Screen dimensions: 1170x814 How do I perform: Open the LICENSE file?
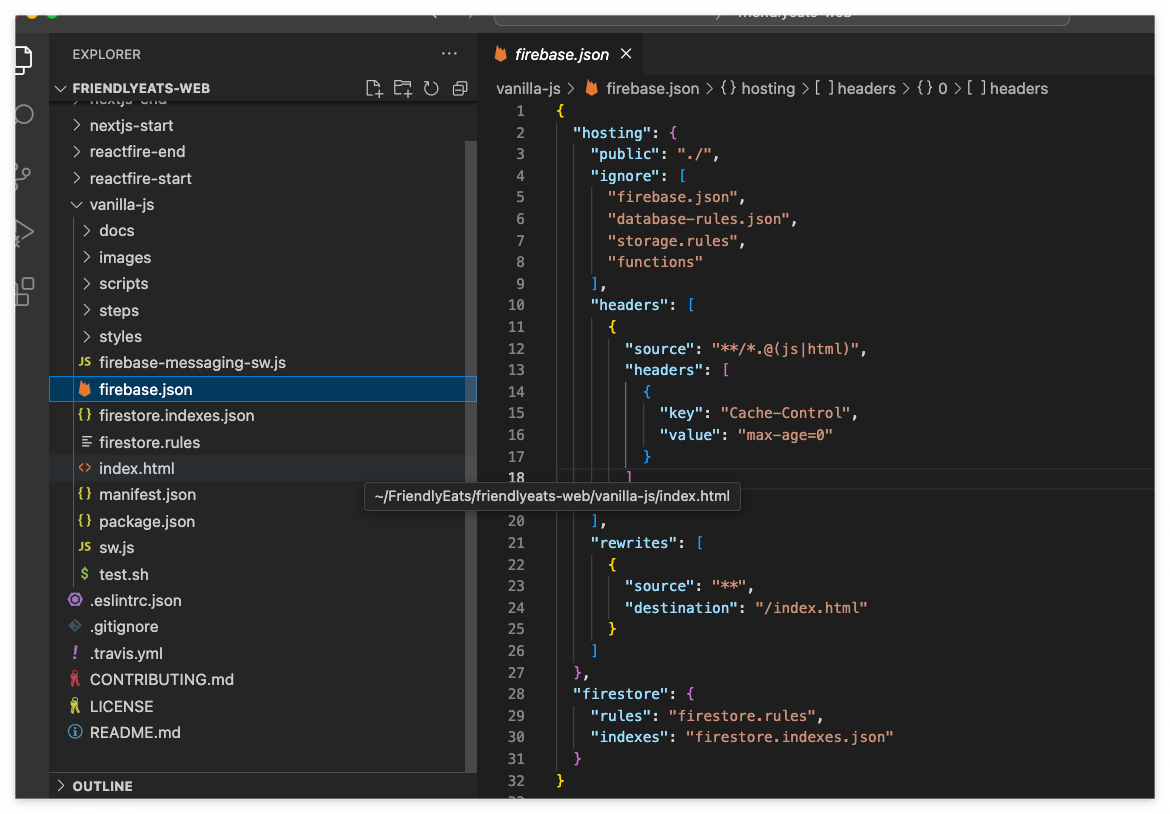pyautogui.click(x=263, y=707)
